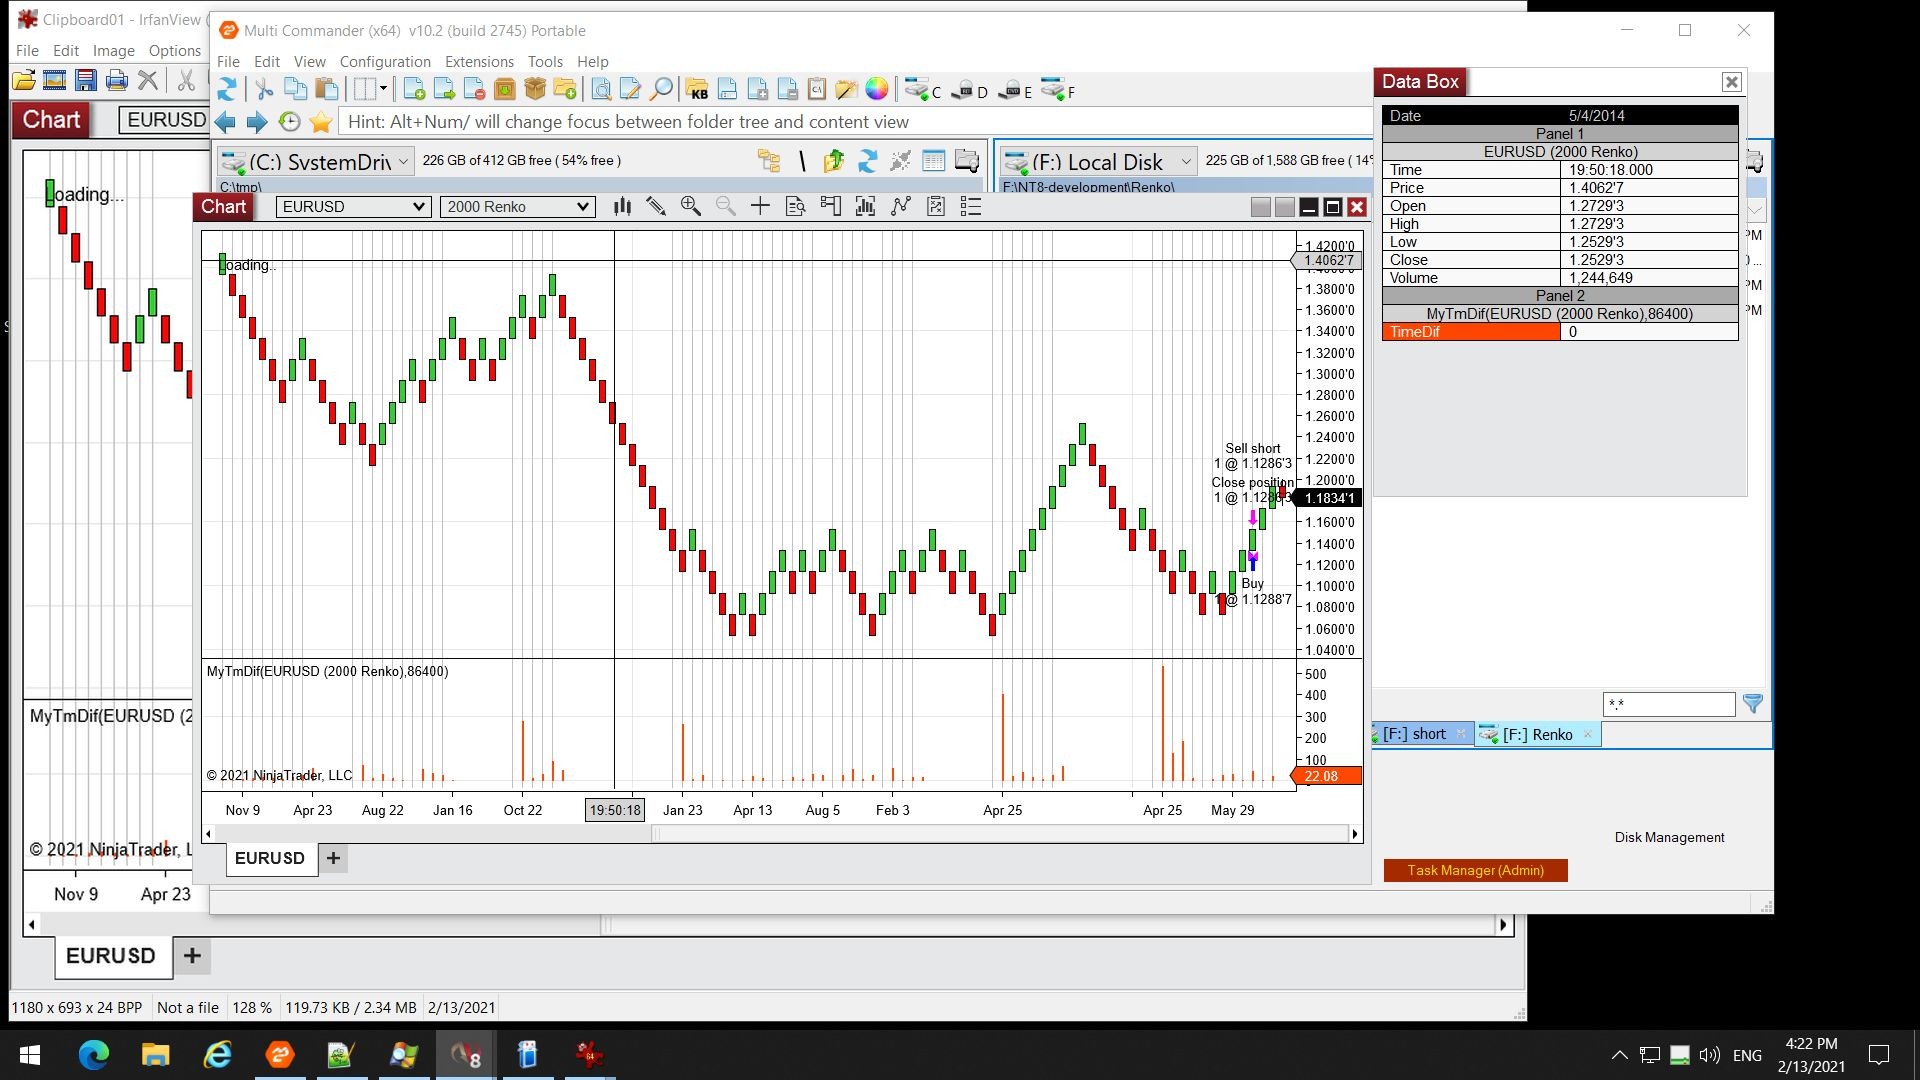Click the folder size KB icon

coord(697,90)
